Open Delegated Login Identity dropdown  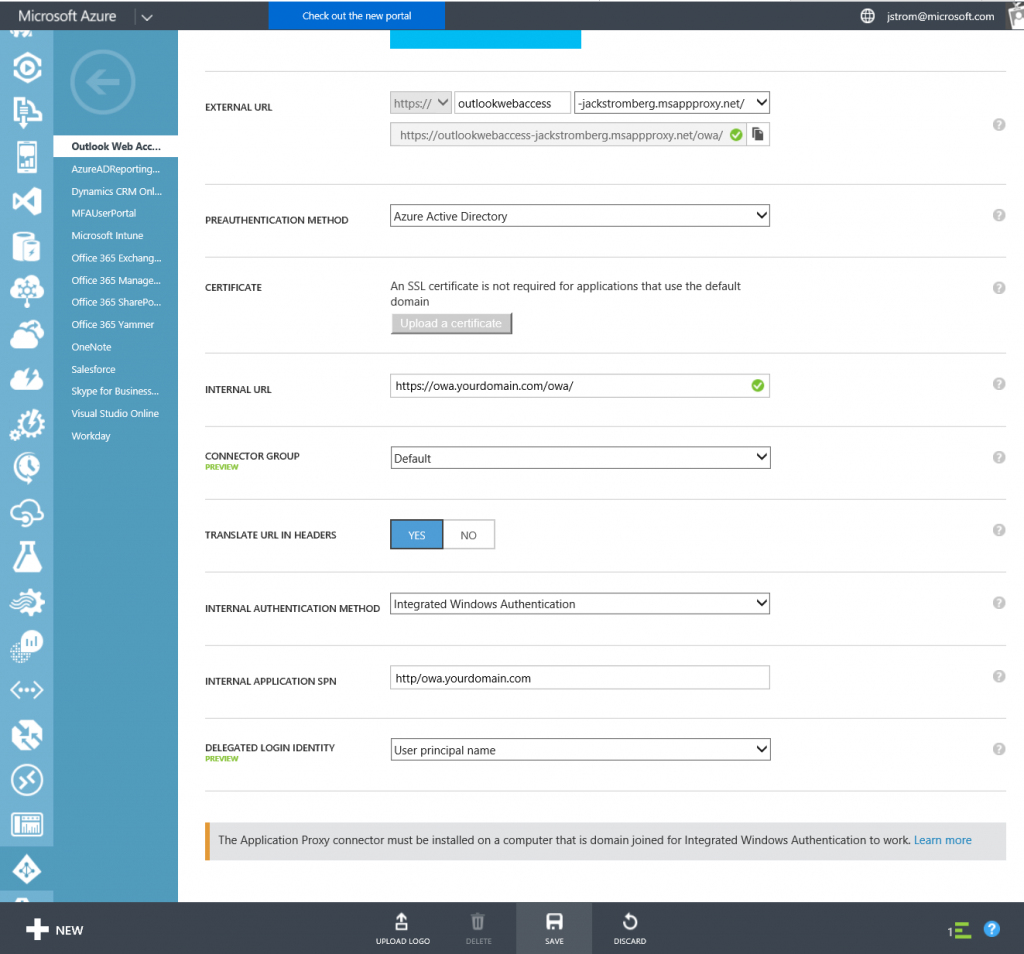click(580, 750)
